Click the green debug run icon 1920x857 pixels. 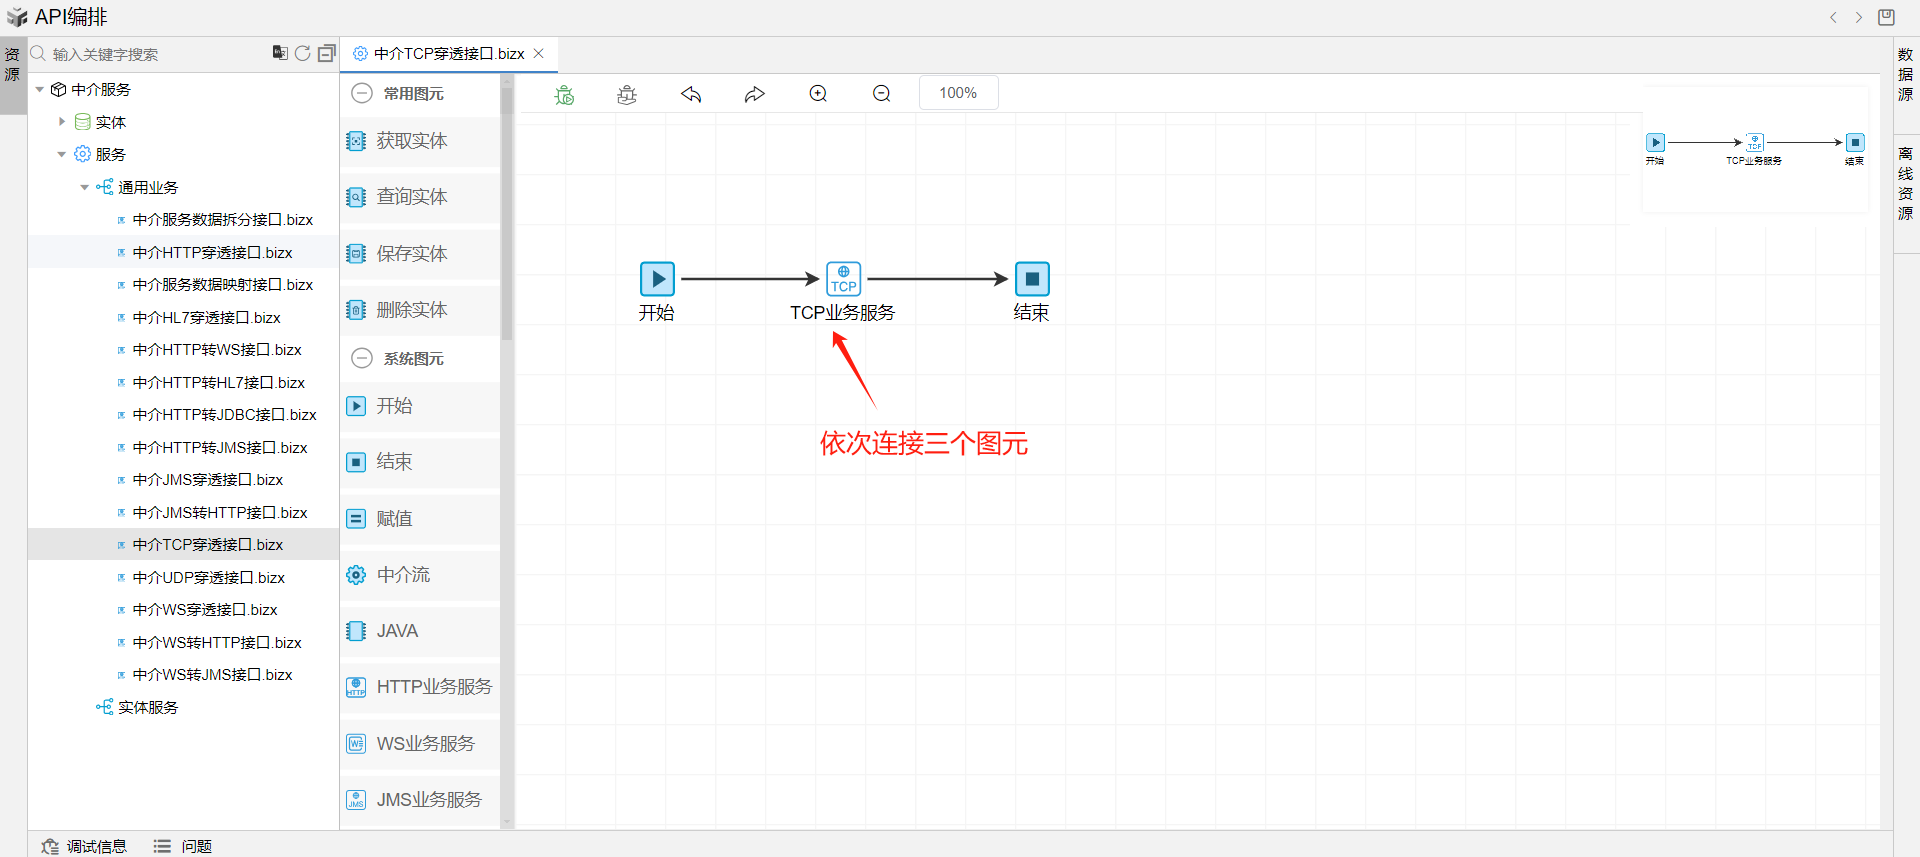tap(565, 94)
